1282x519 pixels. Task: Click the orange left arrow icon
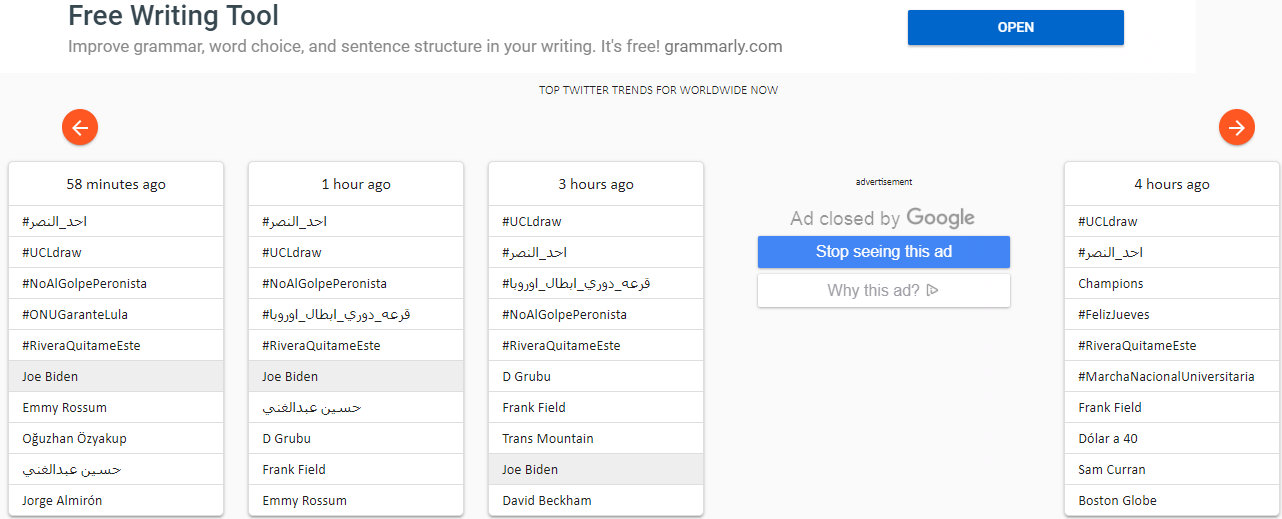(x=80, y=127)
